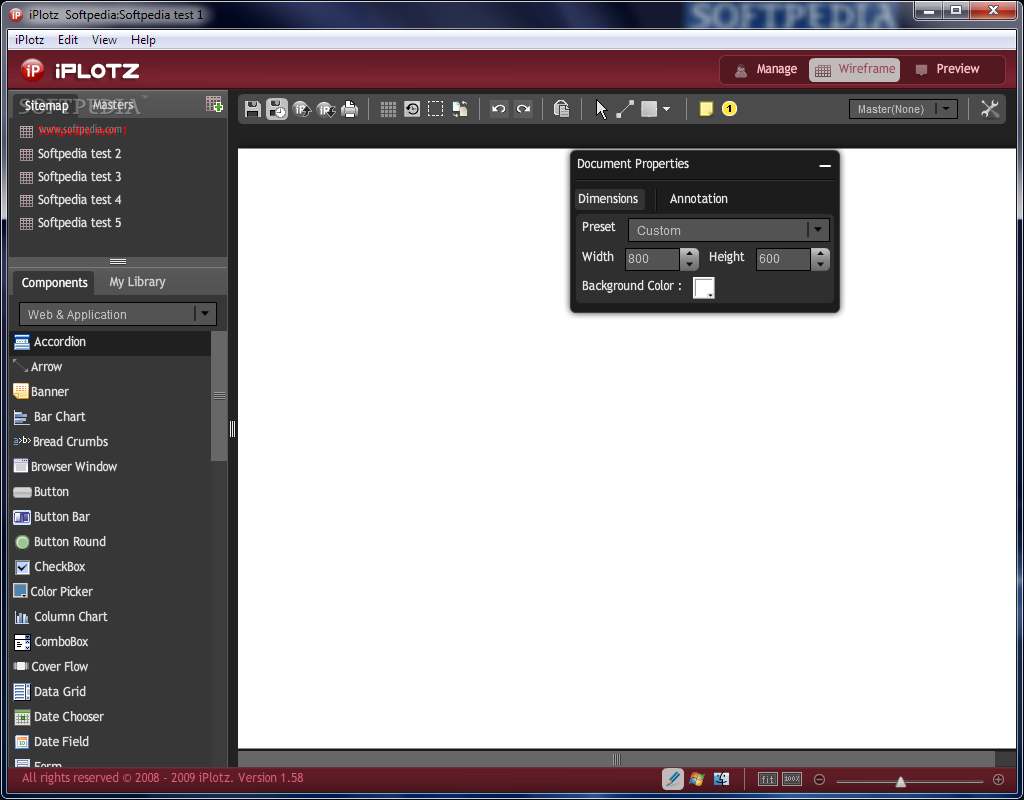Screen dimensions: 1024x800
Task: Open the Help menu
Action: click(x=143, y=40)
